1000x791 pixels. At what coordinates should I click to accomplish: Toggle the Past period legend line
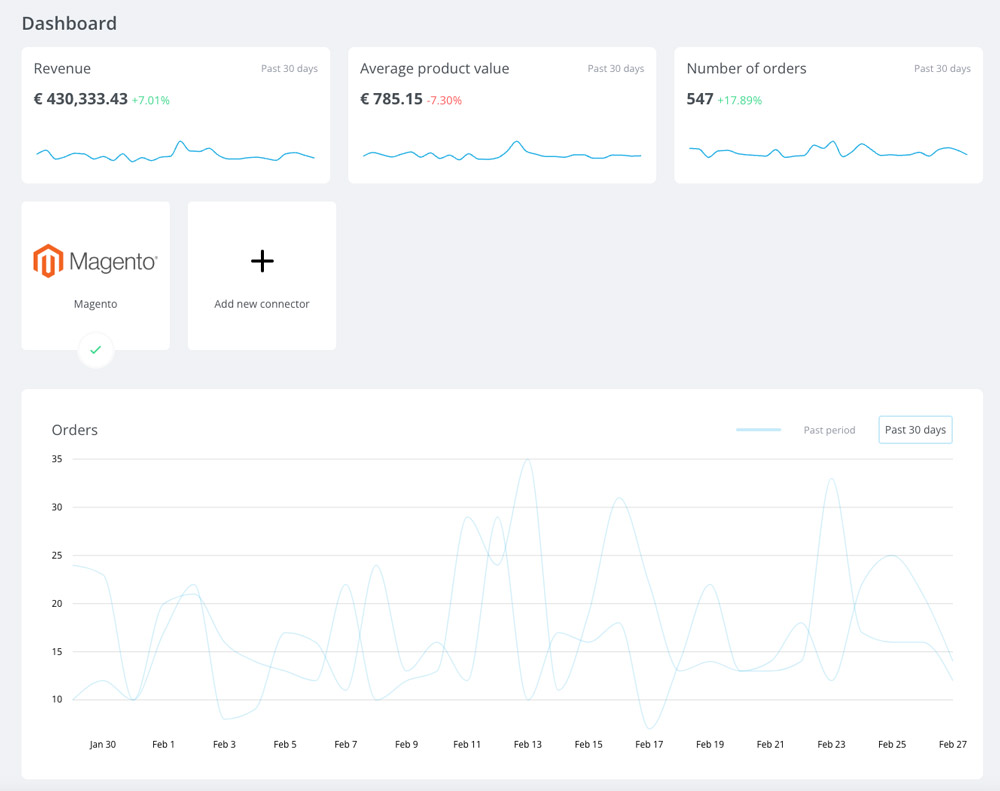[x=758, y=430]
